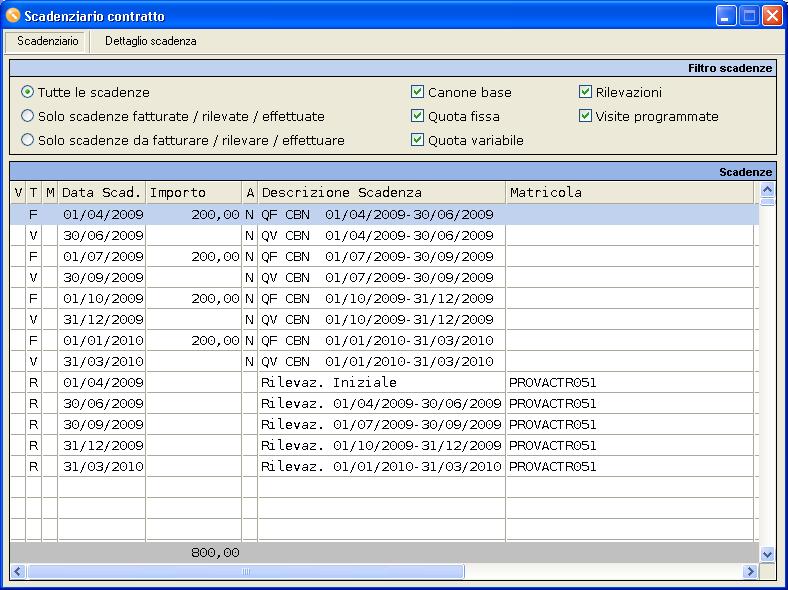Click the T column header
Image resolution: width=788 pixels, height=590 pixels.
pyautogui.click(x=34, y=192)
